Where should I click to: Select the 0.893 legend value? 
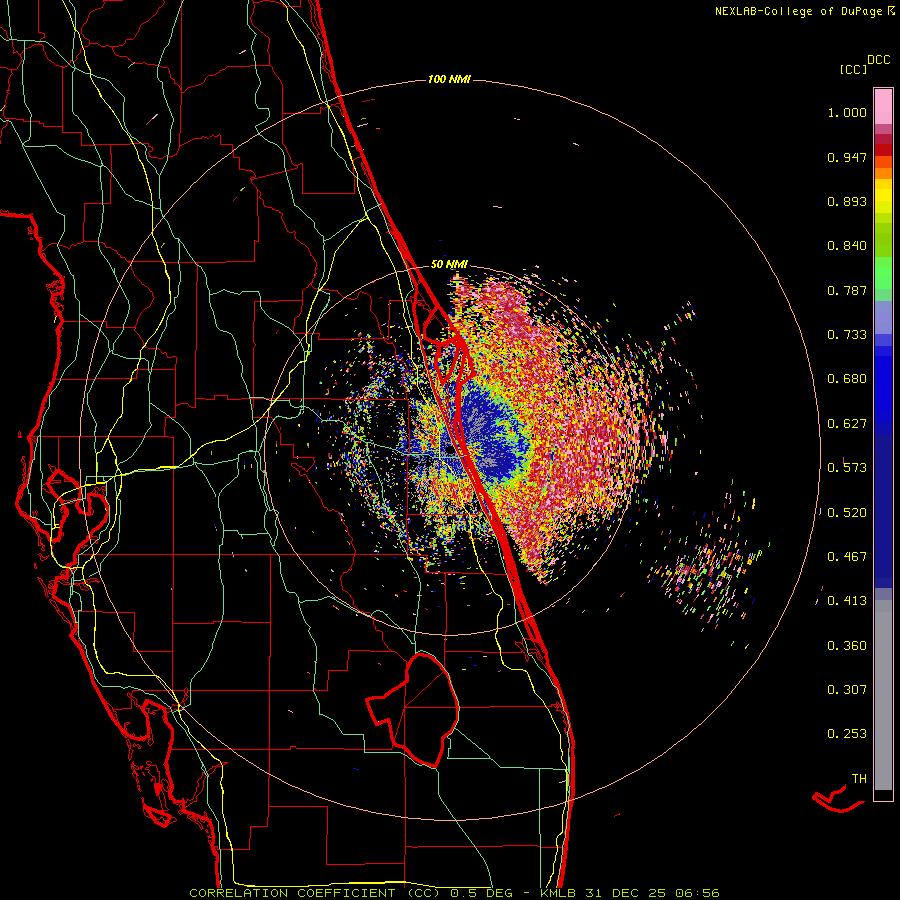pos(847,201)
